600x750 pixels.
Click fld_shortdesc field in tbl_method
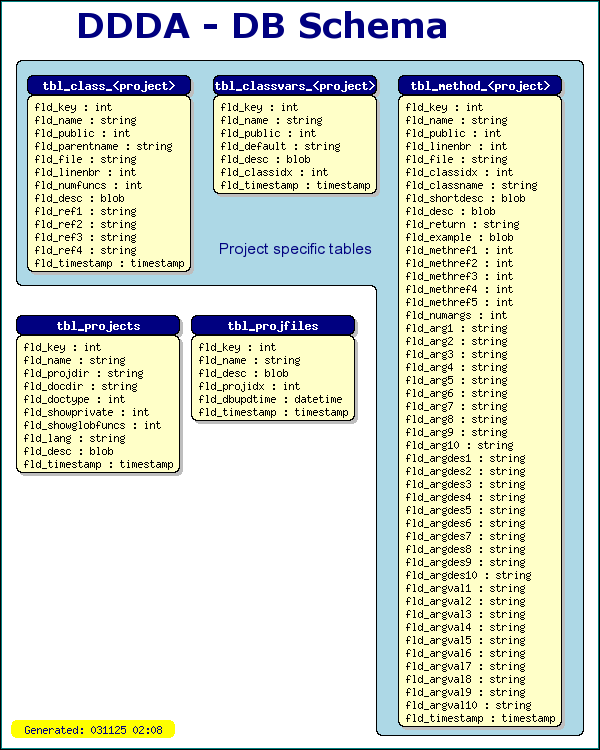(x=466, y=198)
